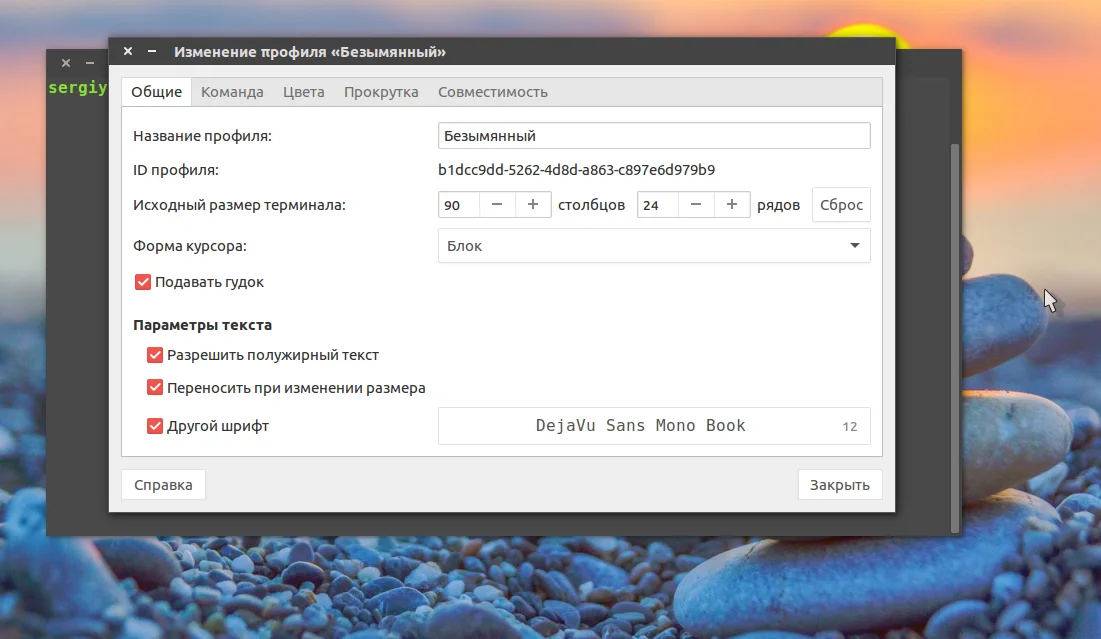This screenshot has height=639, width=1101.
Task: Close the profile editing dialog with X icon
Action: [x=128, y=51]
